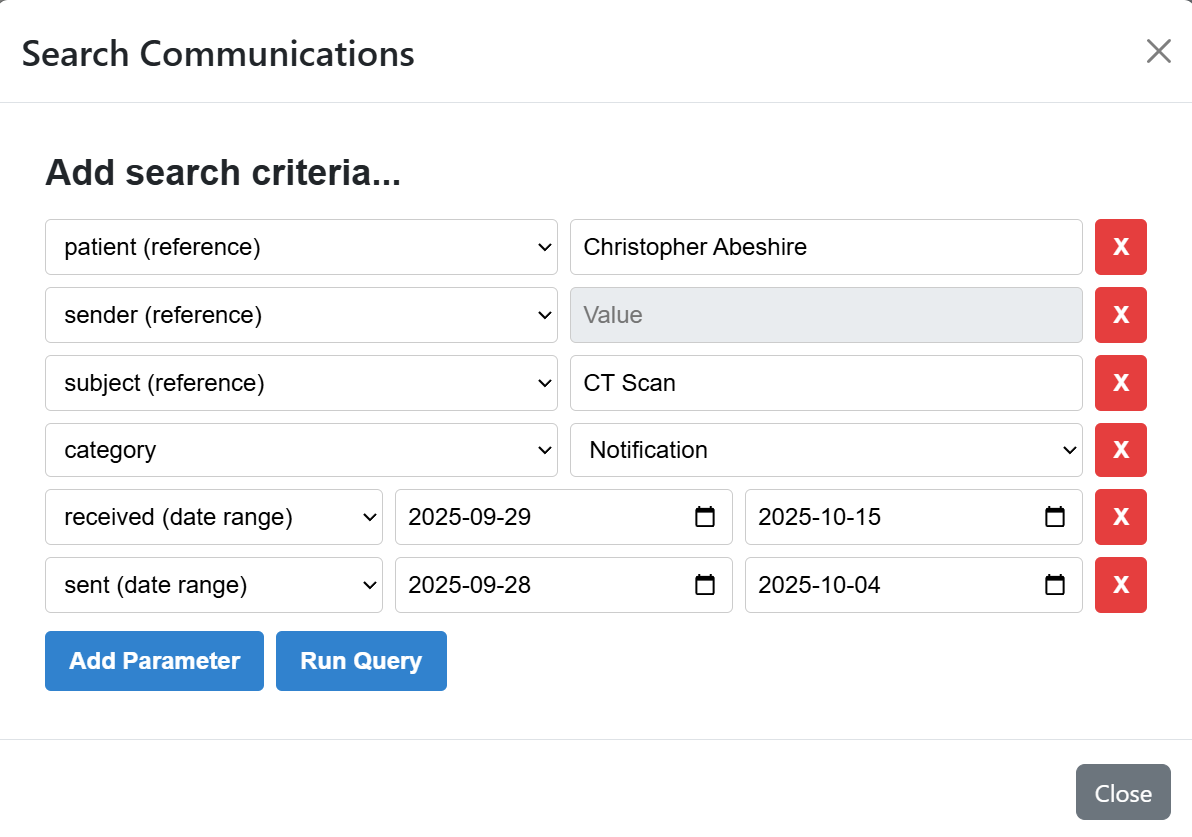The width and height of the screenshot is (1192, 837).
Task: Click the Add Parameter button
Action: point(154,661)
